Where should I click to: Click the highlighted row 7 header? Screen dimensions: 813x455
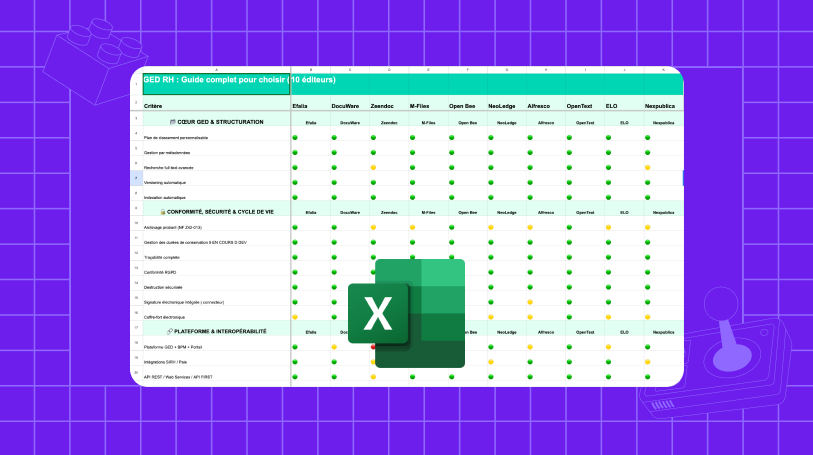[x=136, y=178]
